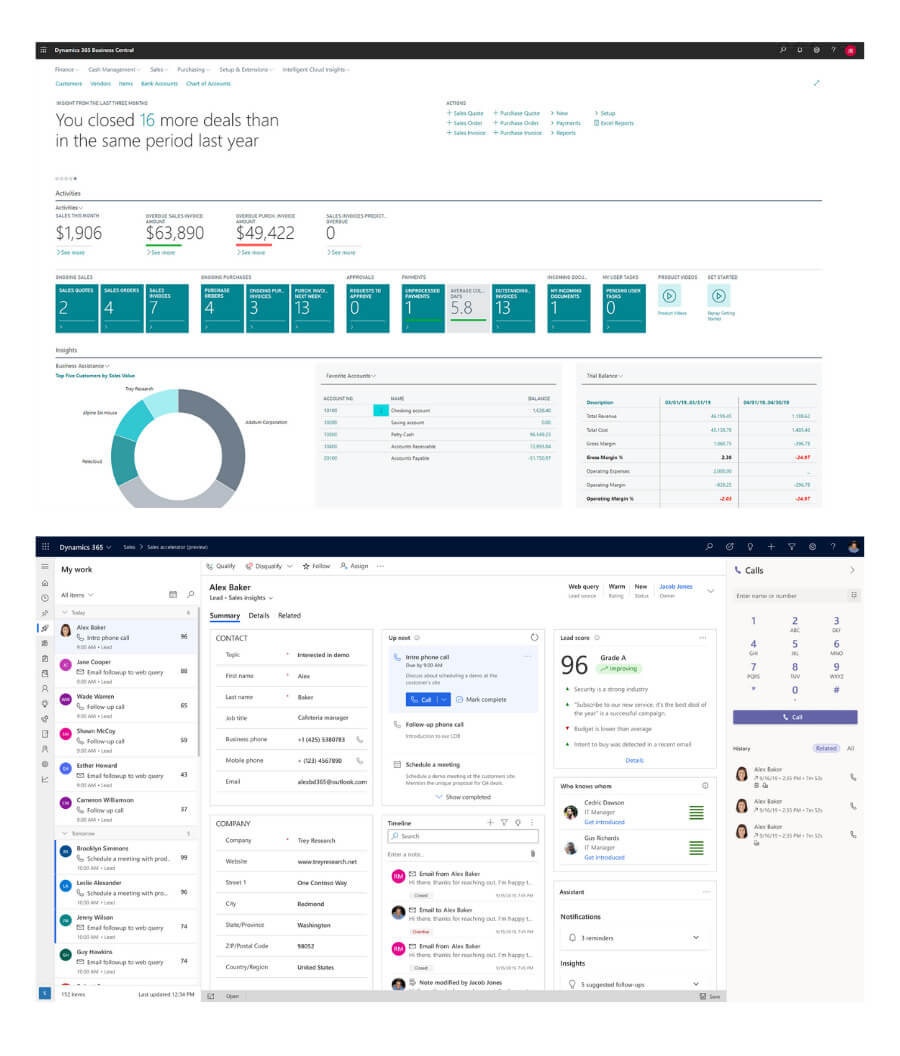Click the phone icon beside Business phone
900x1056 pixels.
[359, 739]
